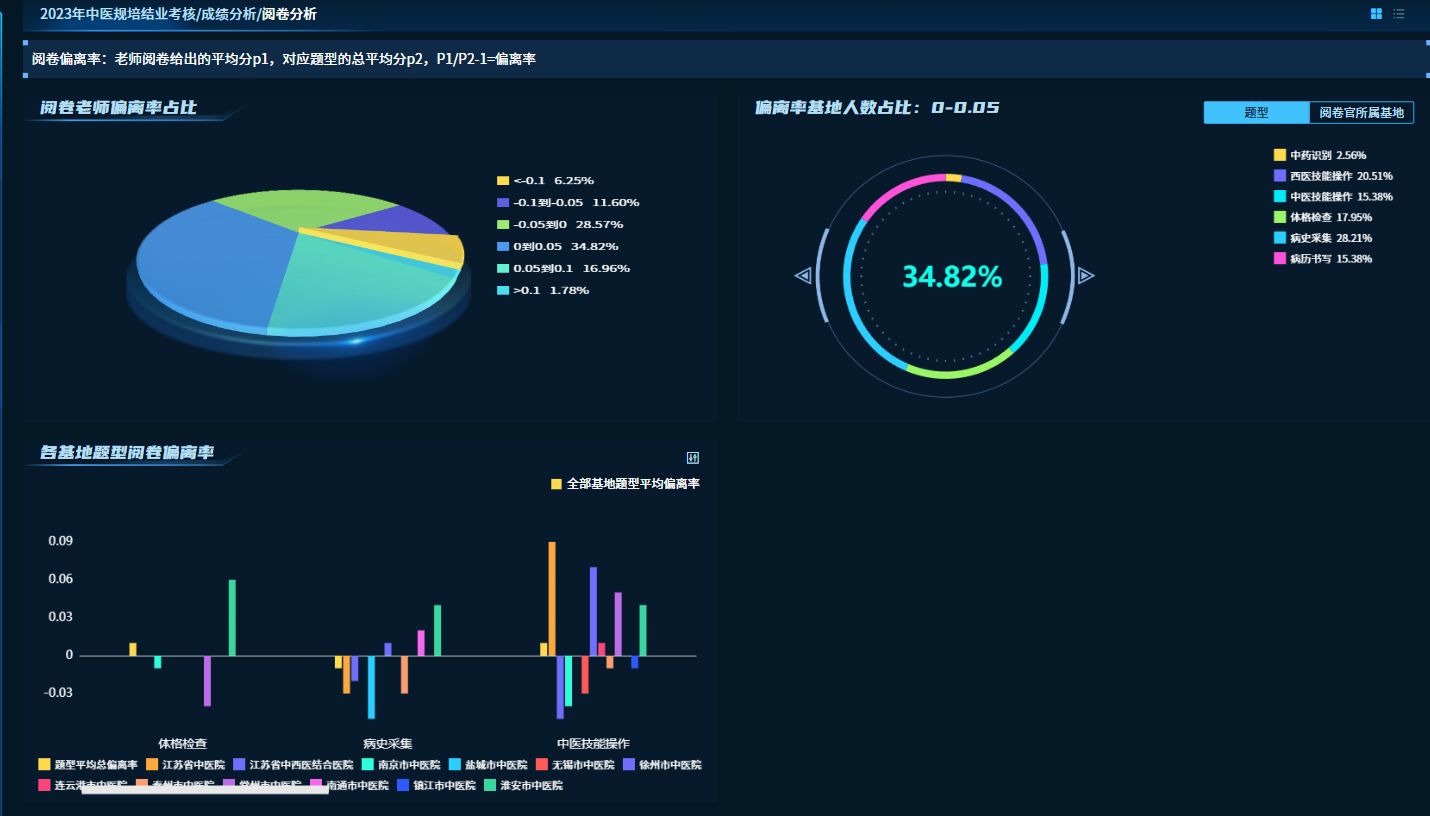Toggle 体格检查 17.95% donut legend

click(1323, 217)
